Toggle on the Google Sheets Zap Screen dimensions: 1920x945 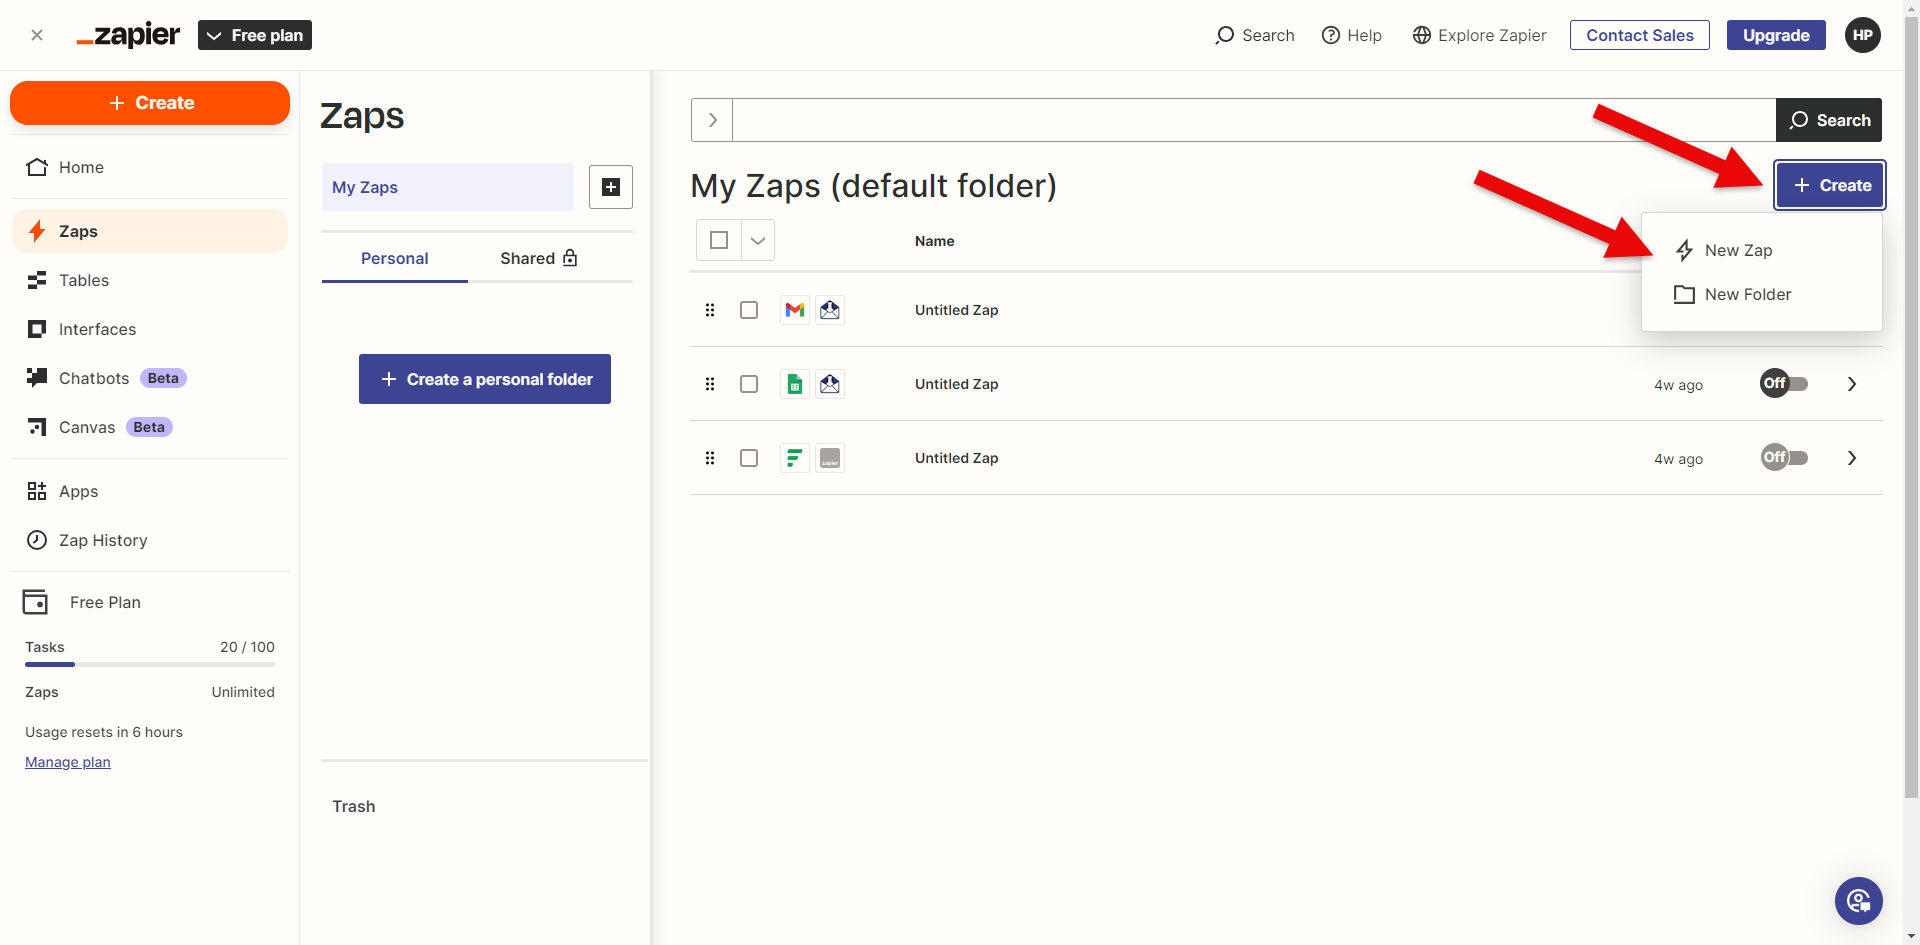point(1784,383)
